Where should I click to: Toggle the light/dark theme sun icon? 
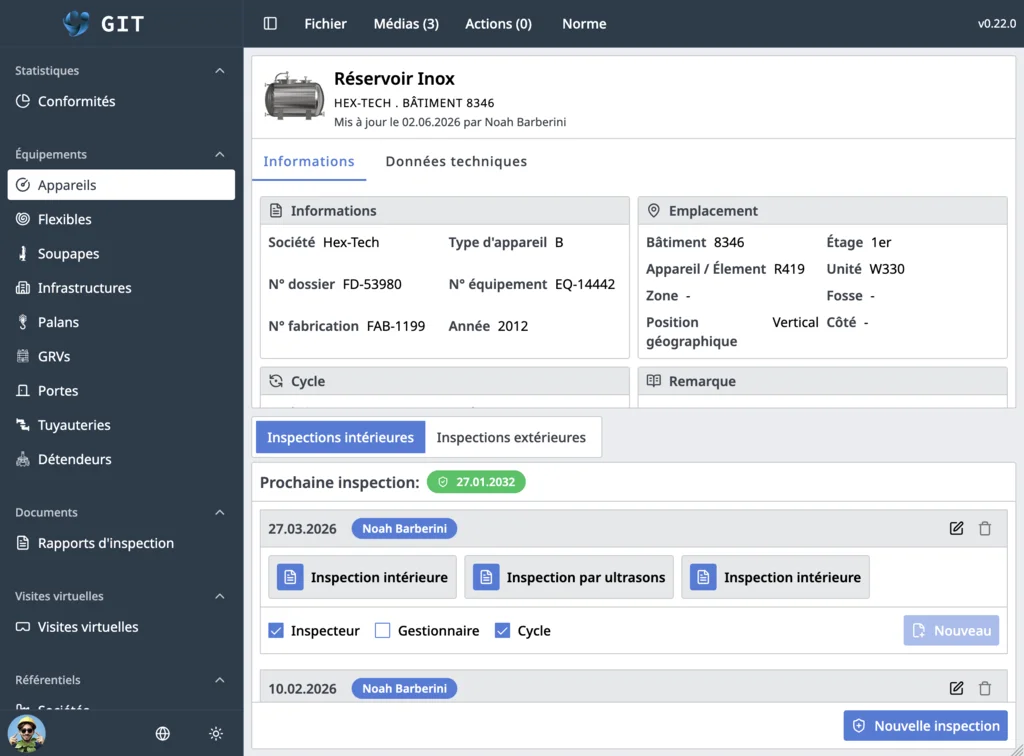click(x=216, y=733)
